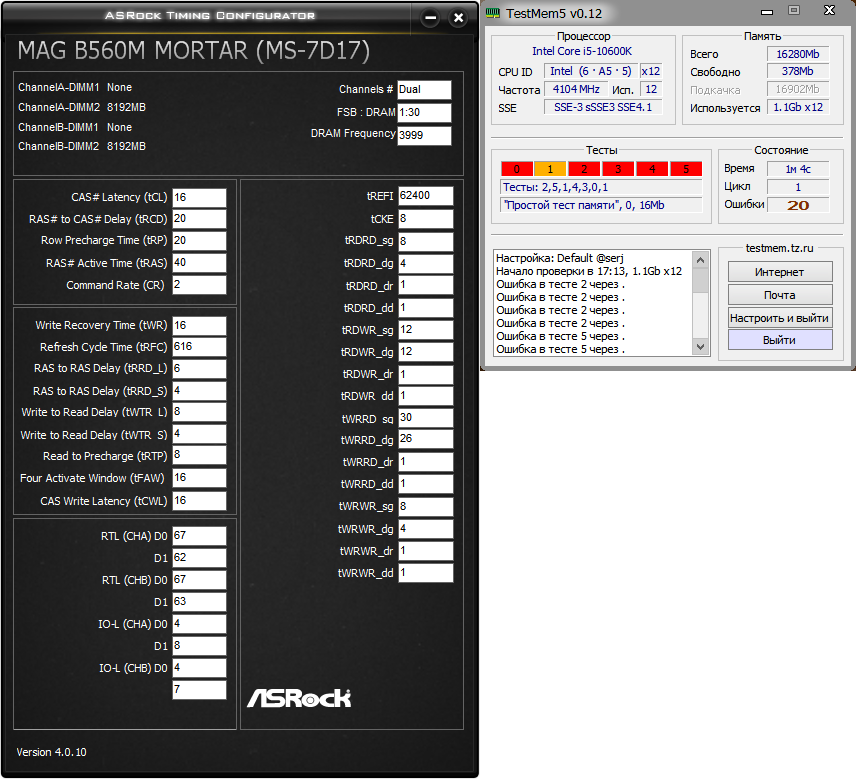Screen dimensions: 856x780
Task: Click the Свободно value 378Mb
Action: (798, 72)
